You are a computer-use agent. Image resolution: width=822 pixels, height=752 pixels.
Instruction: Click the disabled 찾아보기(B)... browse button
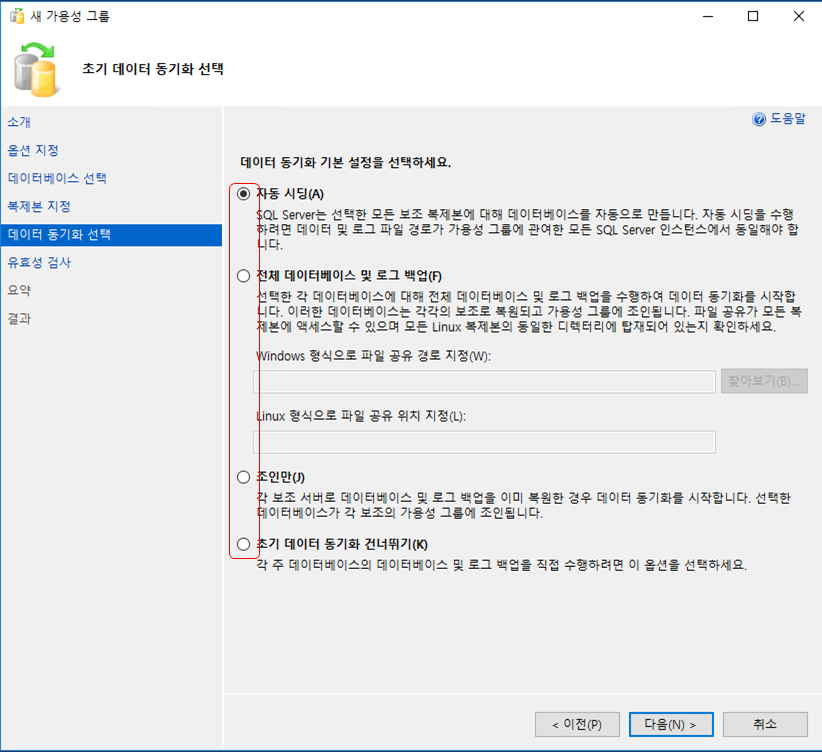tap(764, 381)
